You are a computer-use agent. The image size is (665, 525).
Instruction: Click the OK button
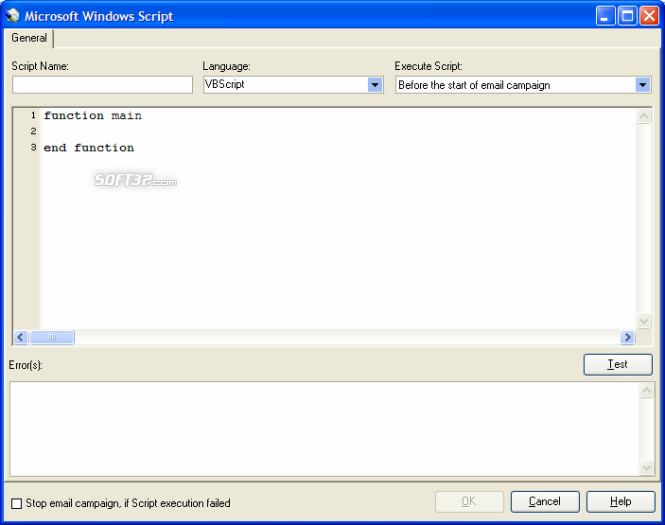click(x=469, y=502)
